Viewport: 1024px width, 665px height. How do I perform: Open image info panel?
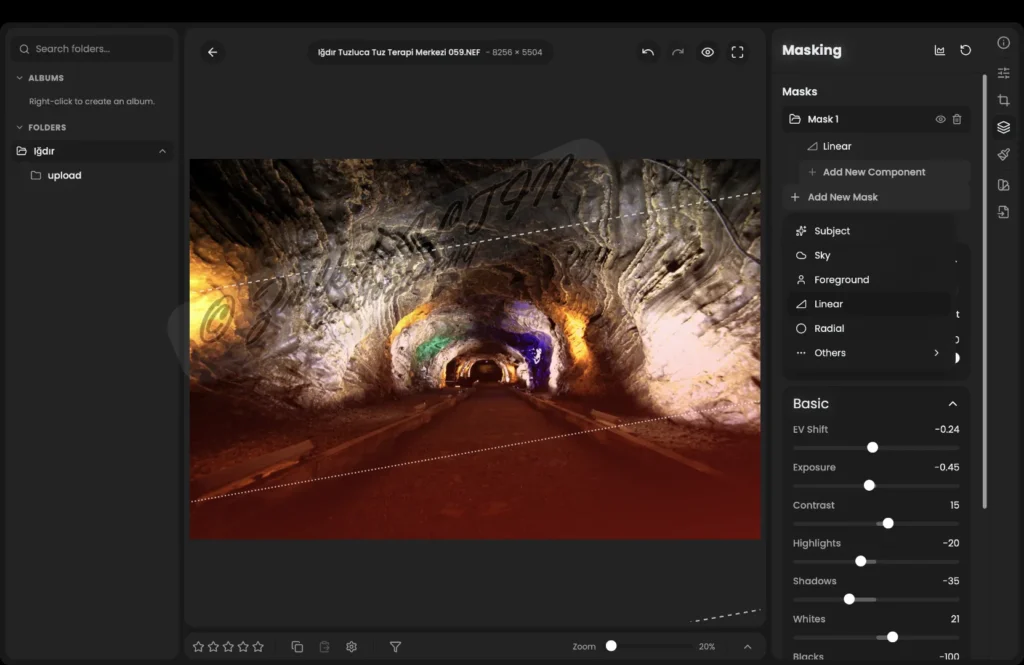pos(1004,42)
